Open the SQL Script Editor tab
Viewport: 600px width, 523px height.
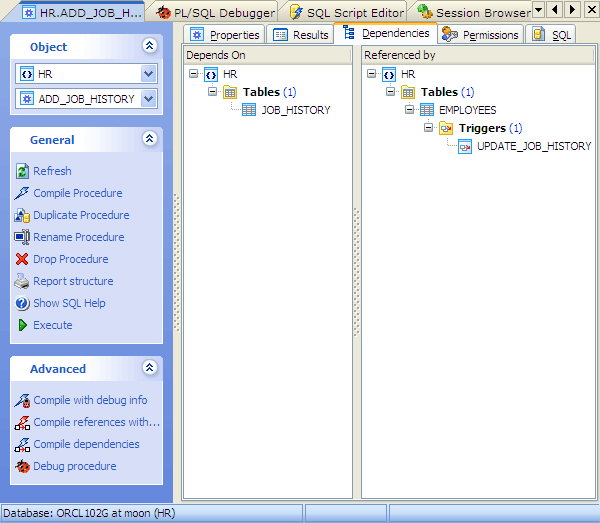pyautogui.click(x=346, y=13)
